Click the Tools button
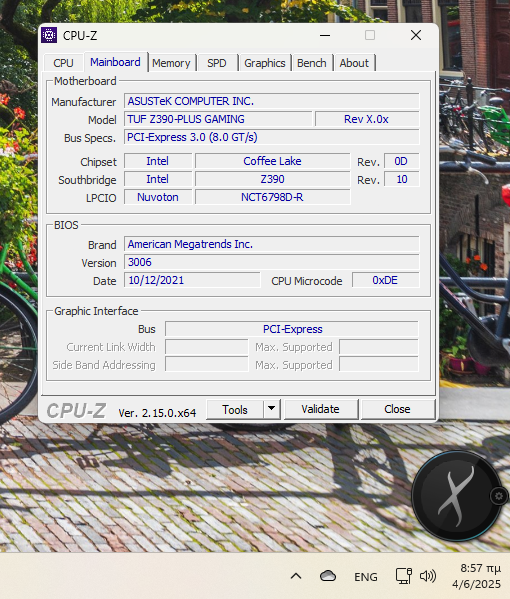This screenshot has height=599, width=510. (x=235, y=410)
